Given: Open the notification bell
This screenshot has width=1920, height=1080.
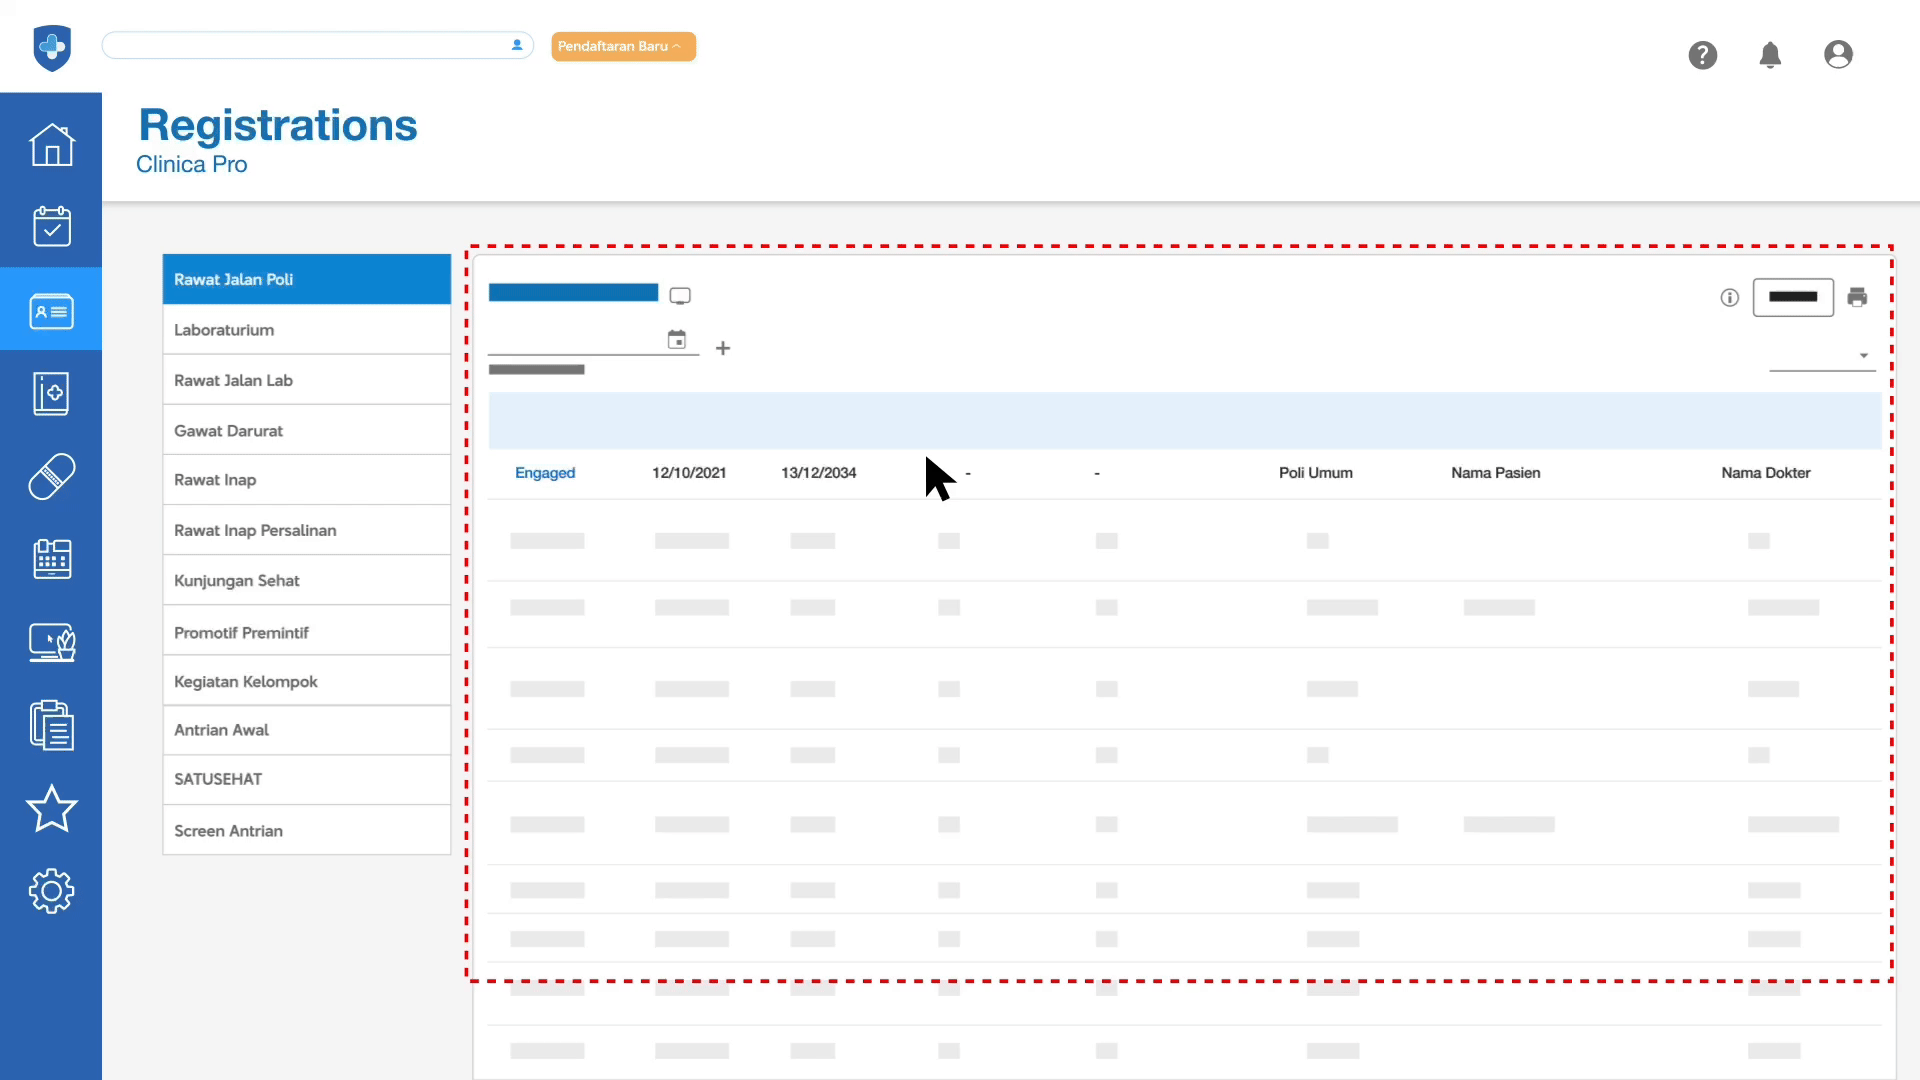Looking at the screenshot, I should pyautogui.click(x=1770, y=55).
